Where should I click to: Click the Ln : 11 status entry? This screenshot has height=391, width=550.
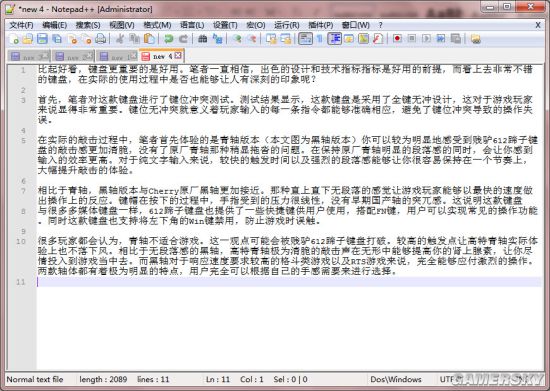[x=217, y=379]
